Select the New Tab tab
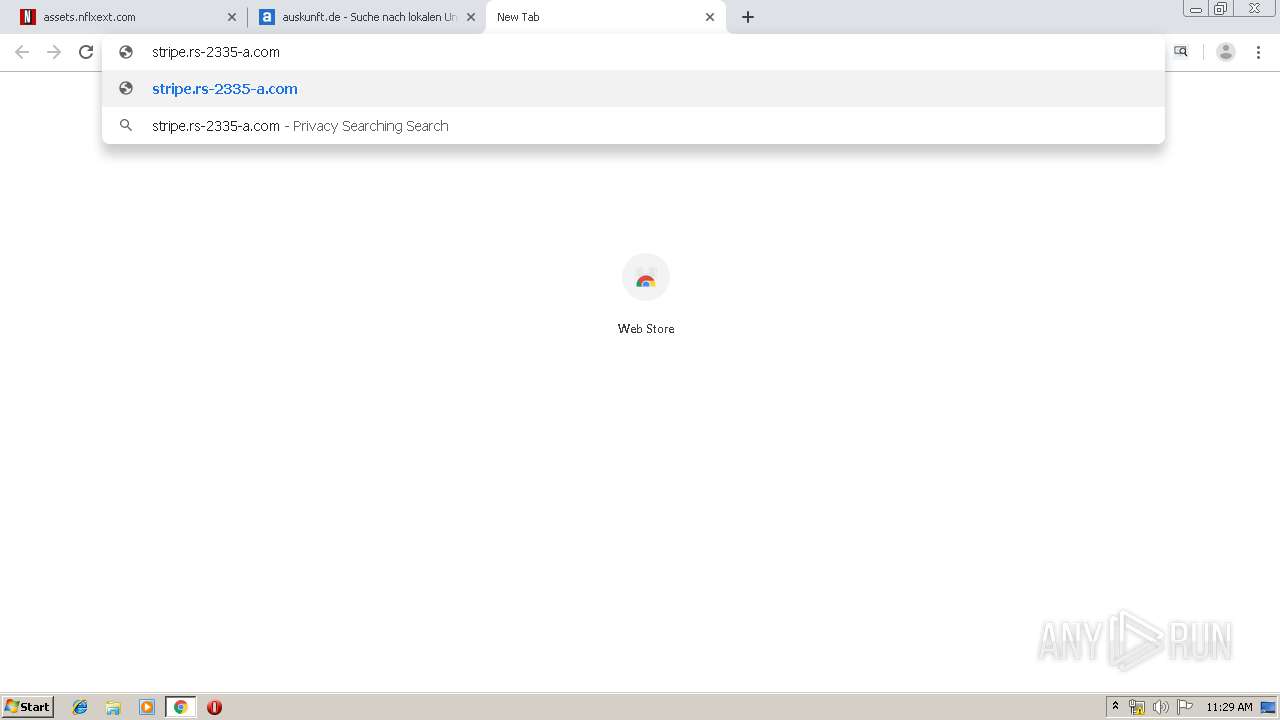 point(605,17)
